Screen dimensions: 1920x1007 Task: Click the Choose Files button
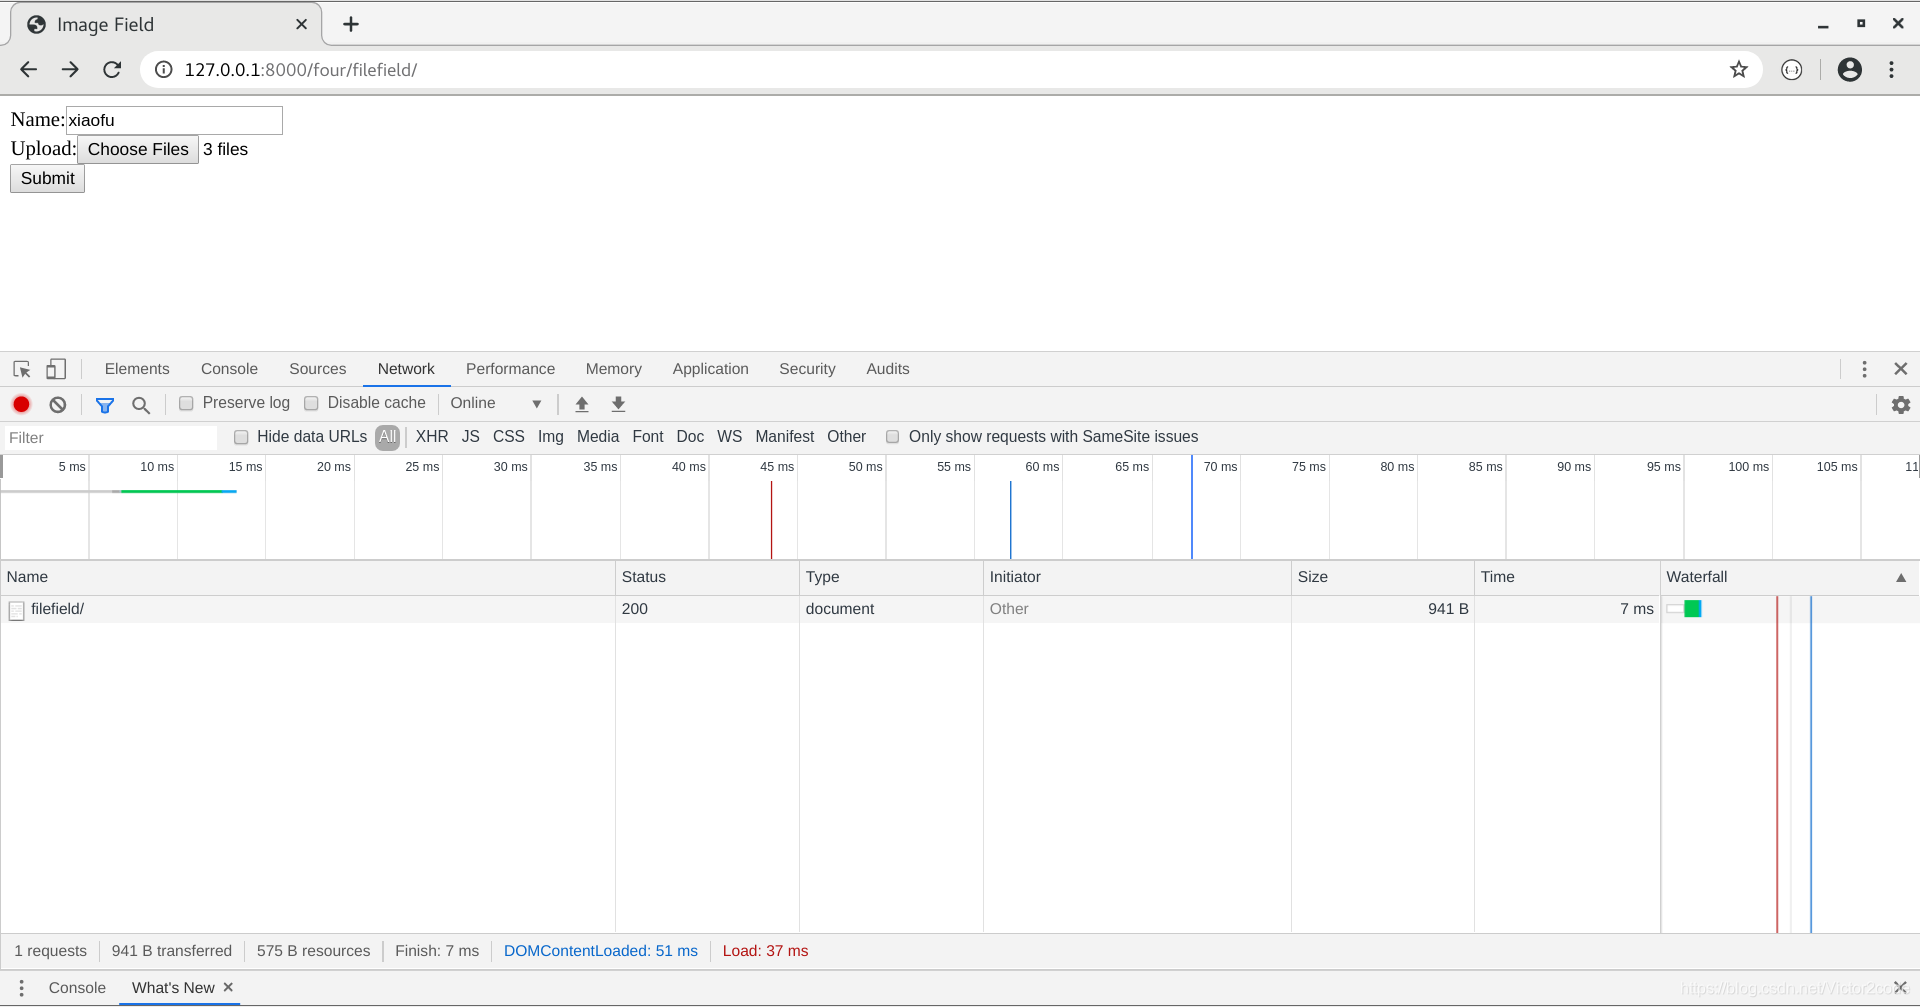tap(138, 149)
